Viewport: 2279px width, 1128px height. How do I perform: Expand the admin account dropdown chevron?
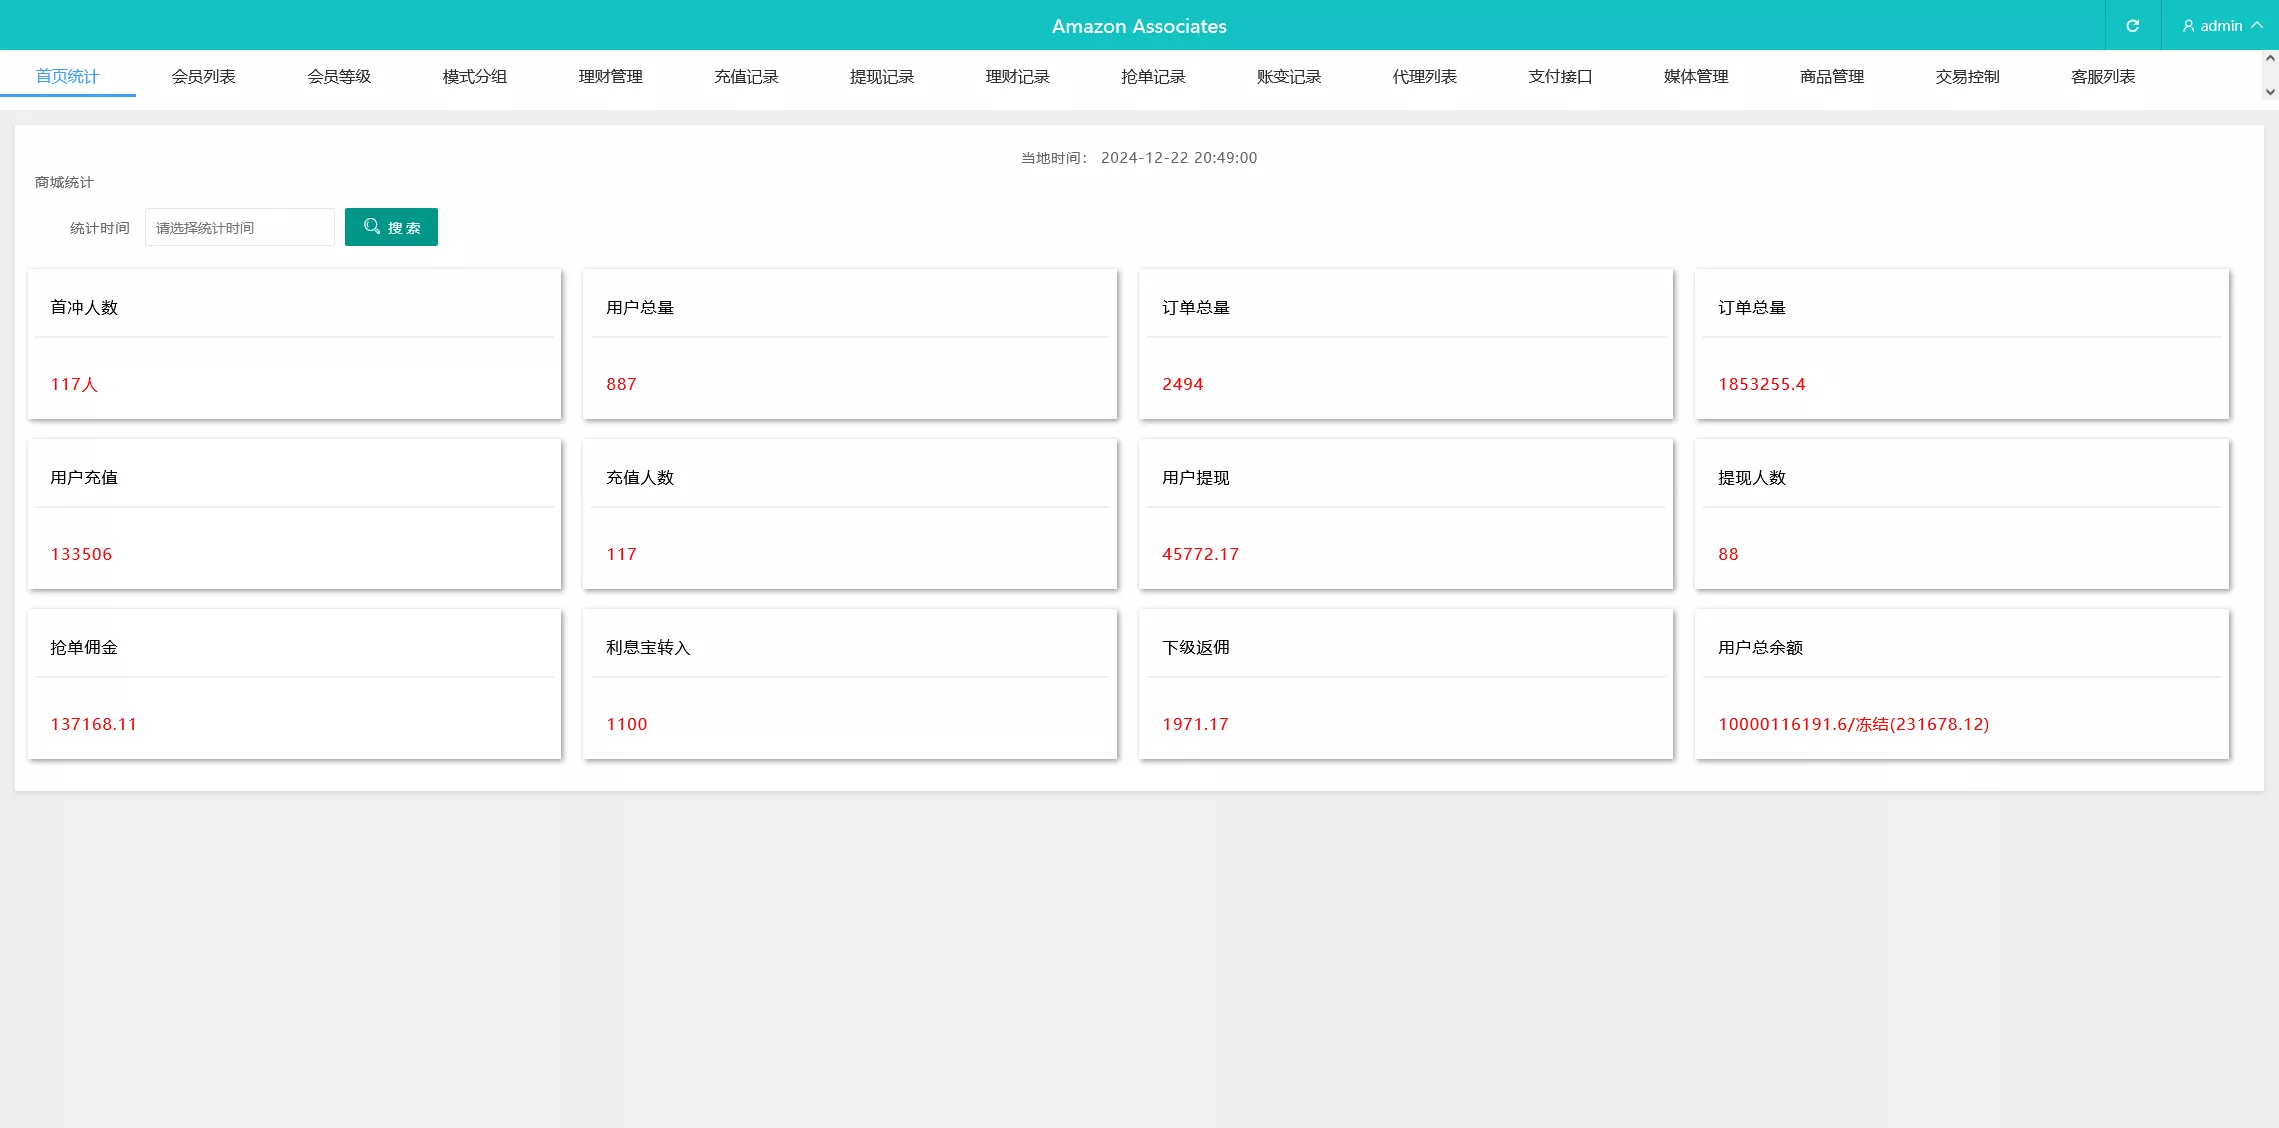2257,26
